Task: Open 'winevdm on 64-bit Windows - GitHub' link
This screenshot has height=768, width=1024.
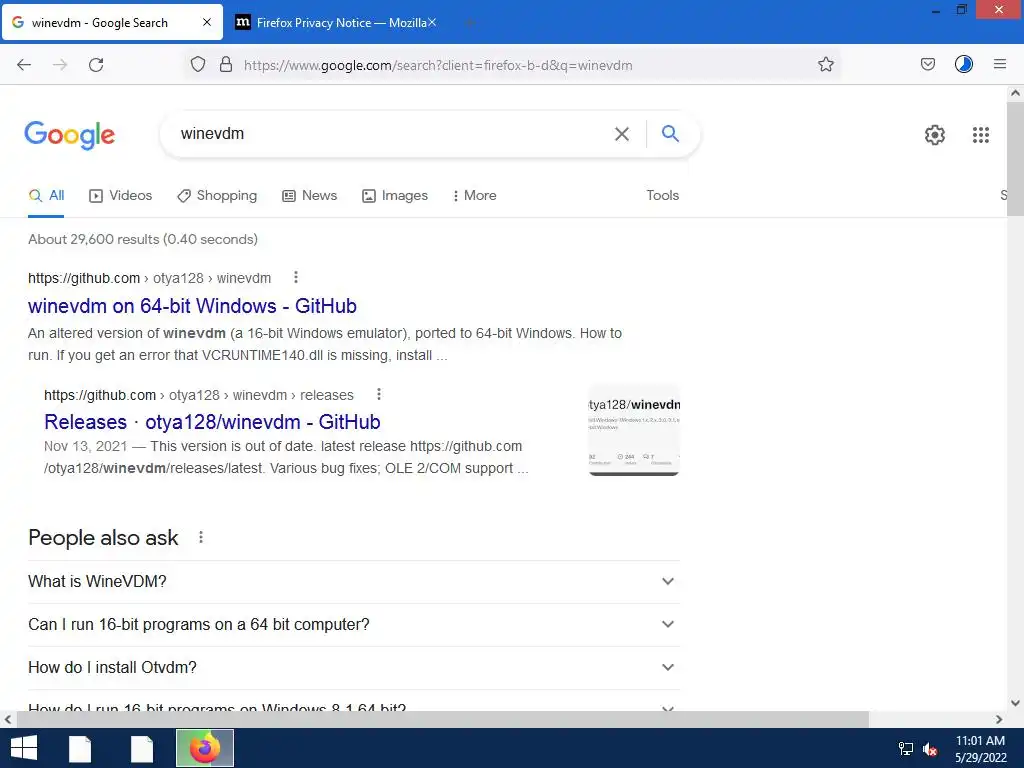Action: [x=192, y=306]
